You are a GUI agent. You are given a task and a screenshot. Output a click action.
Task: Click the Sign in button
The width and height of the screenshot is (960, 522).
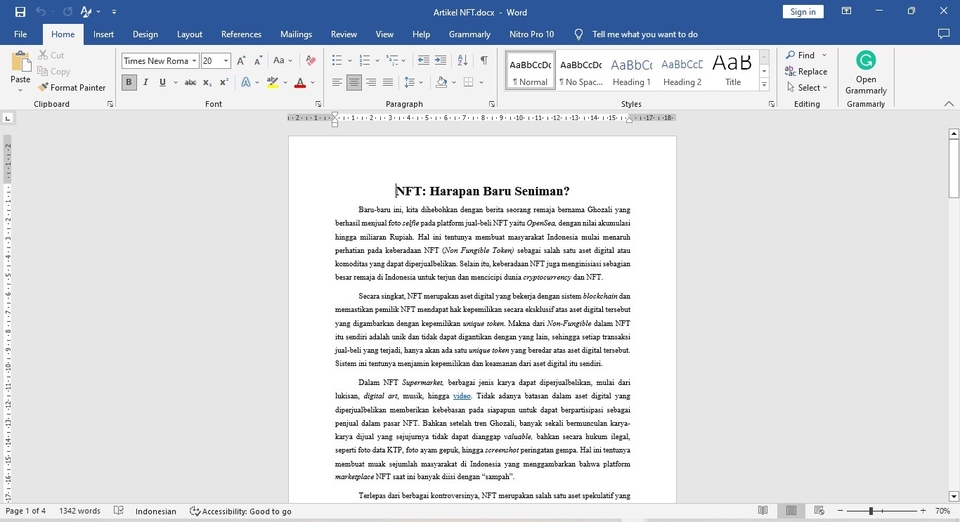(x=803, y=12)
